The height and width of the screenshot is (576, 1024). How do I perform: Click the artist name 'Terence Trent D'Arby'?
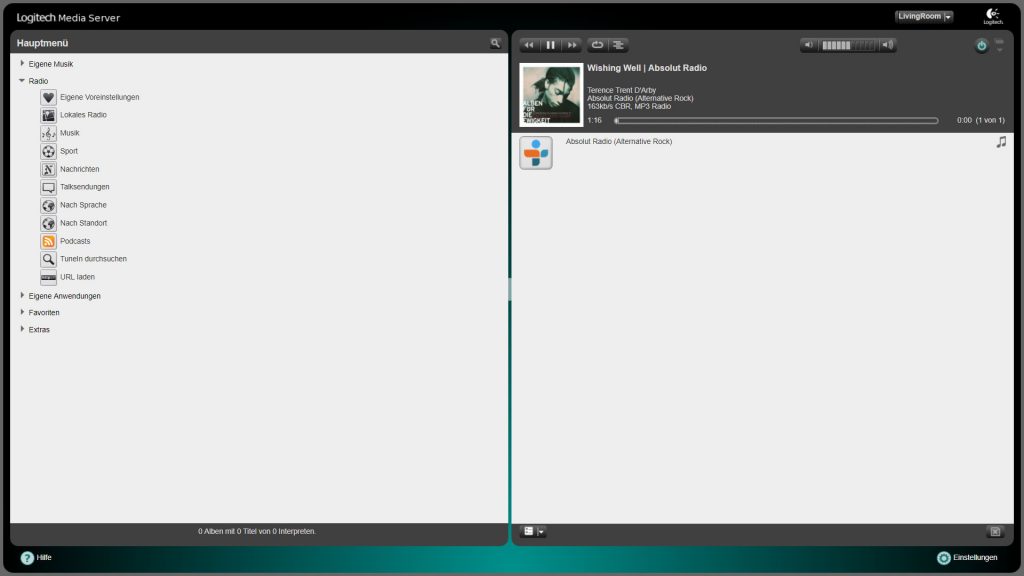[x=621, y=90]
